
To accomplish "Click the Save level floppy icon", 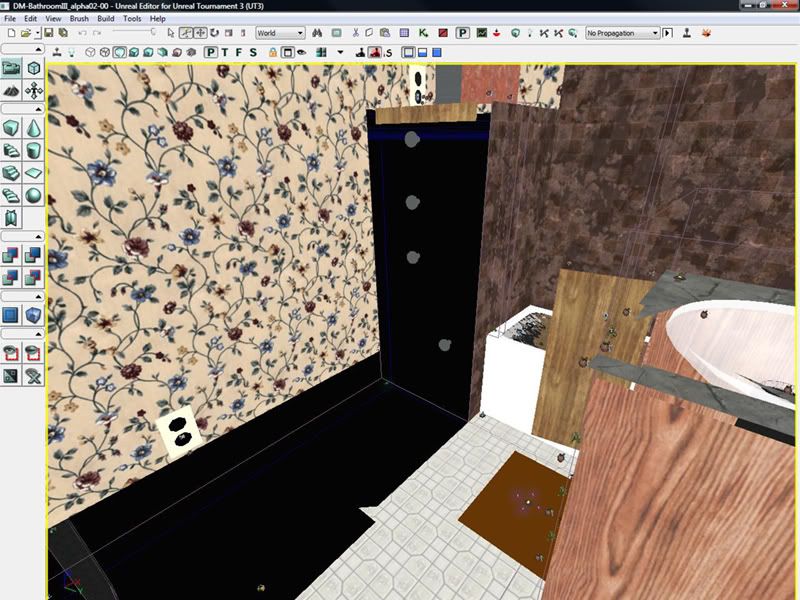I will 48,33.
